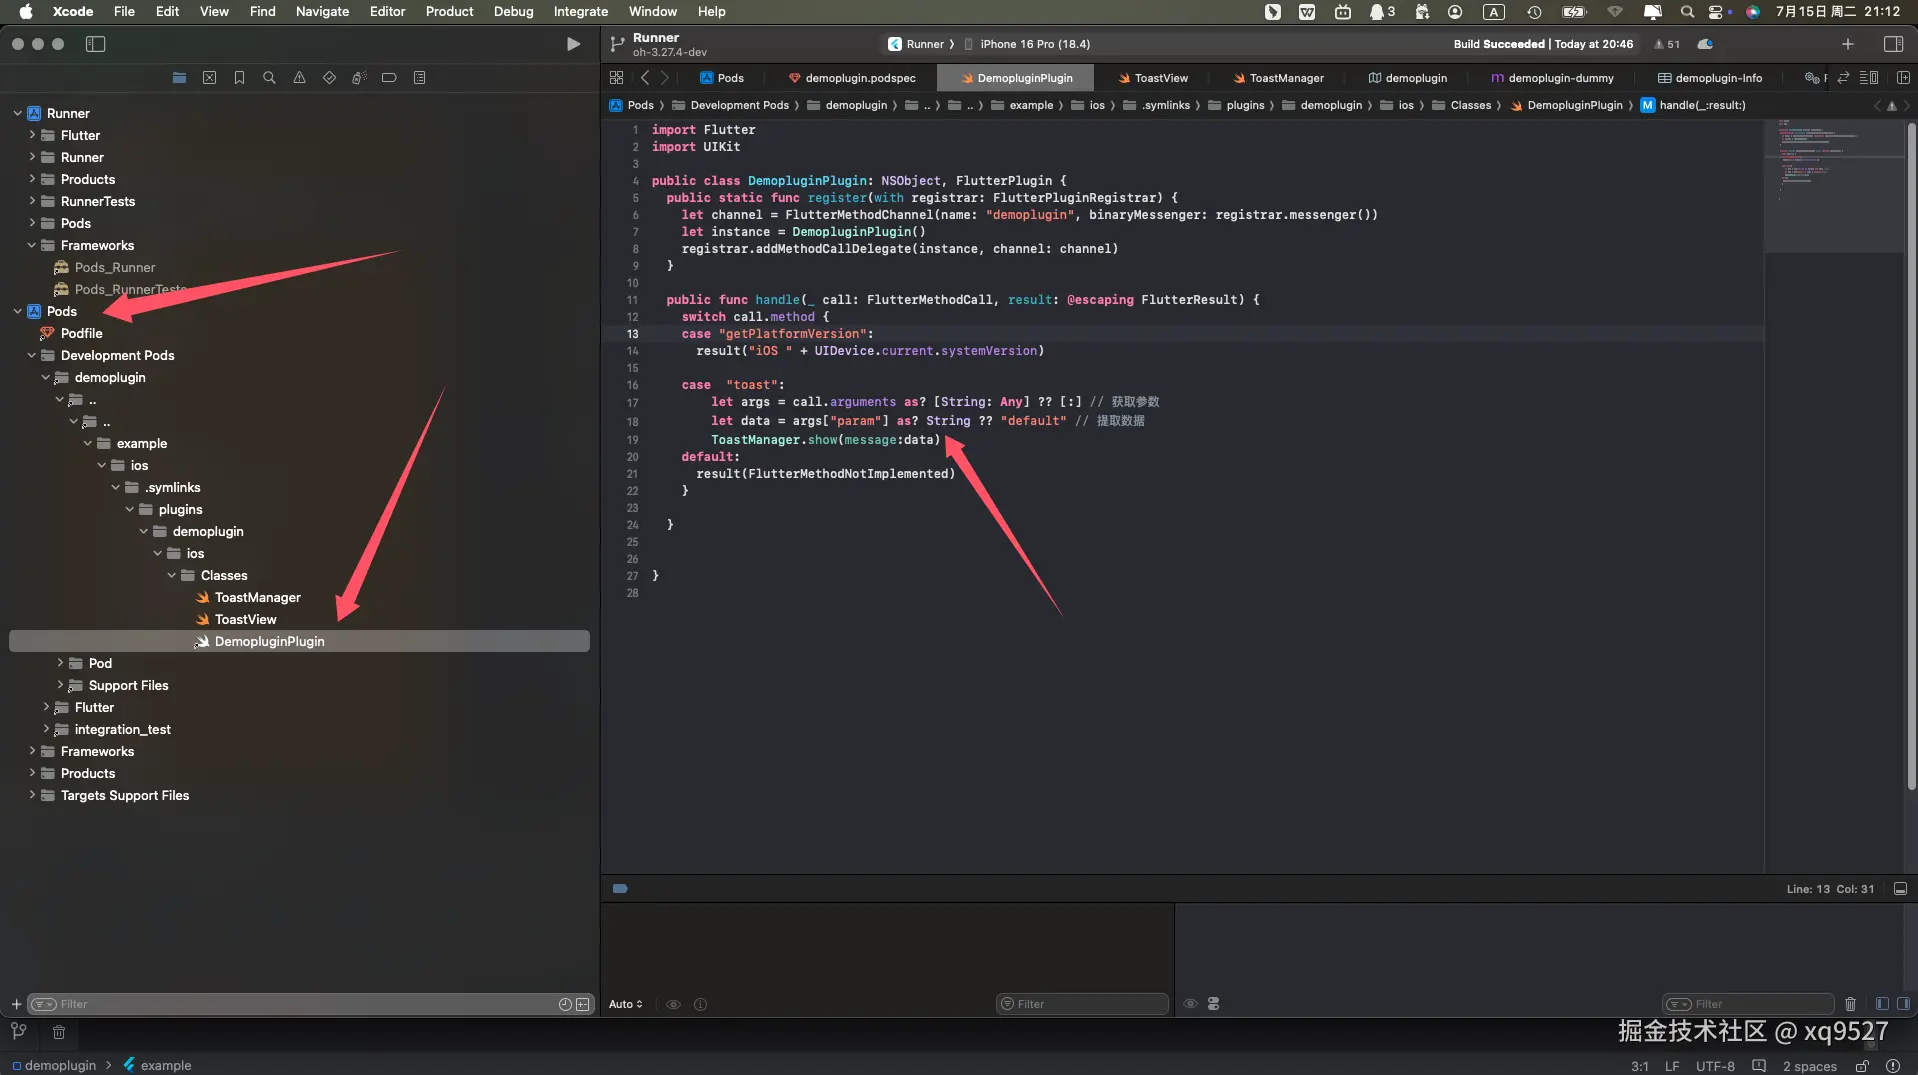Toggle the right inspector sidebar
Screen dimensions: 1918x1075
point(1893,44)
